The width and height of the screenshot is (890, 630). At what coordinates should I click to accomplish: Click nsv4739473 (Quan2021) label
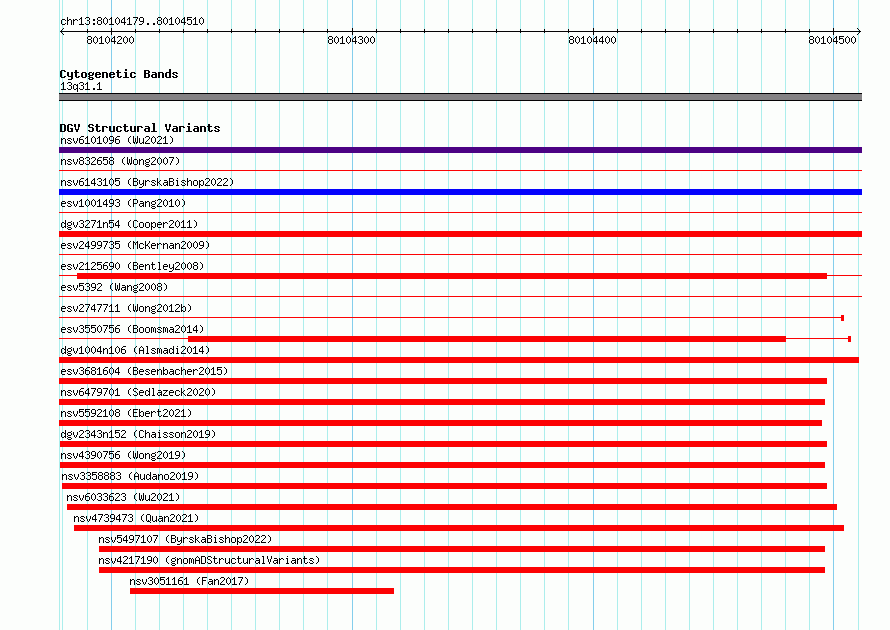(136, 518)
